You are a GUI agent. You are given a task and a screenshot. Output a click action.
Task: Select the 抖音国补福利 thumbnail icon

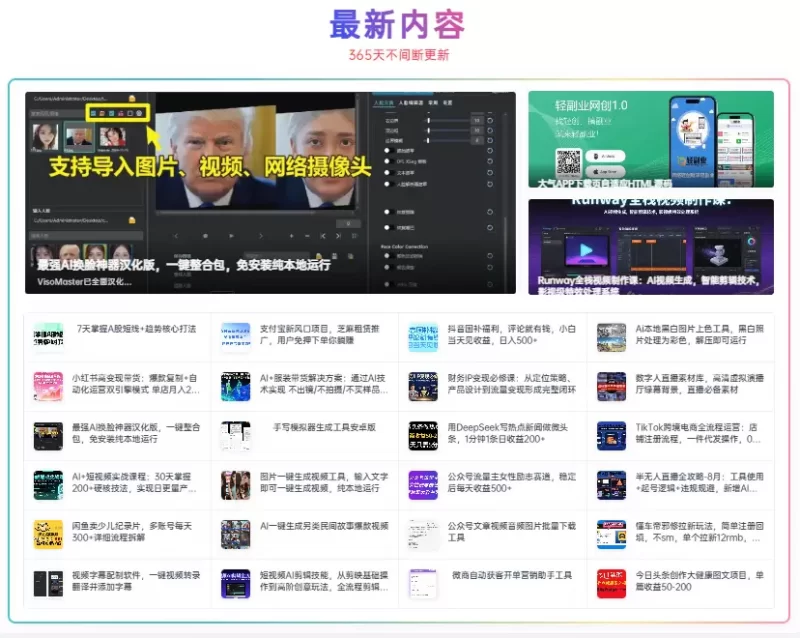coord(423,336)
